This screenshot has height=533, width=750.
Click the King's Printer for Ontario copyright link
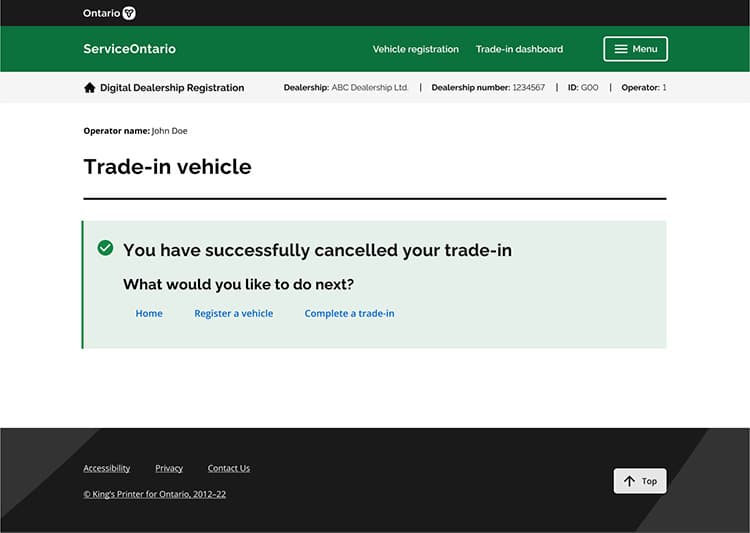(x=154, y=494)
